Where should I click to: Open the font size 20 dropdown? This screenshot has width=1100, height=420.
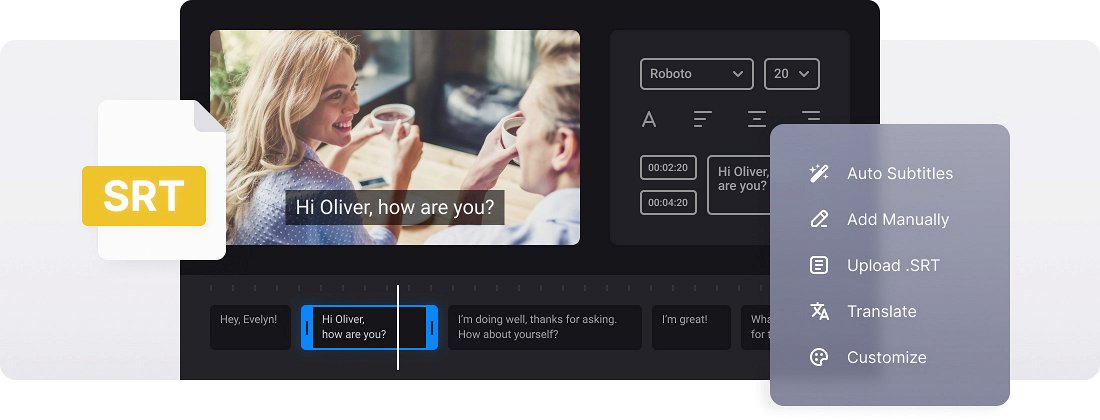(x=791, y=74)
